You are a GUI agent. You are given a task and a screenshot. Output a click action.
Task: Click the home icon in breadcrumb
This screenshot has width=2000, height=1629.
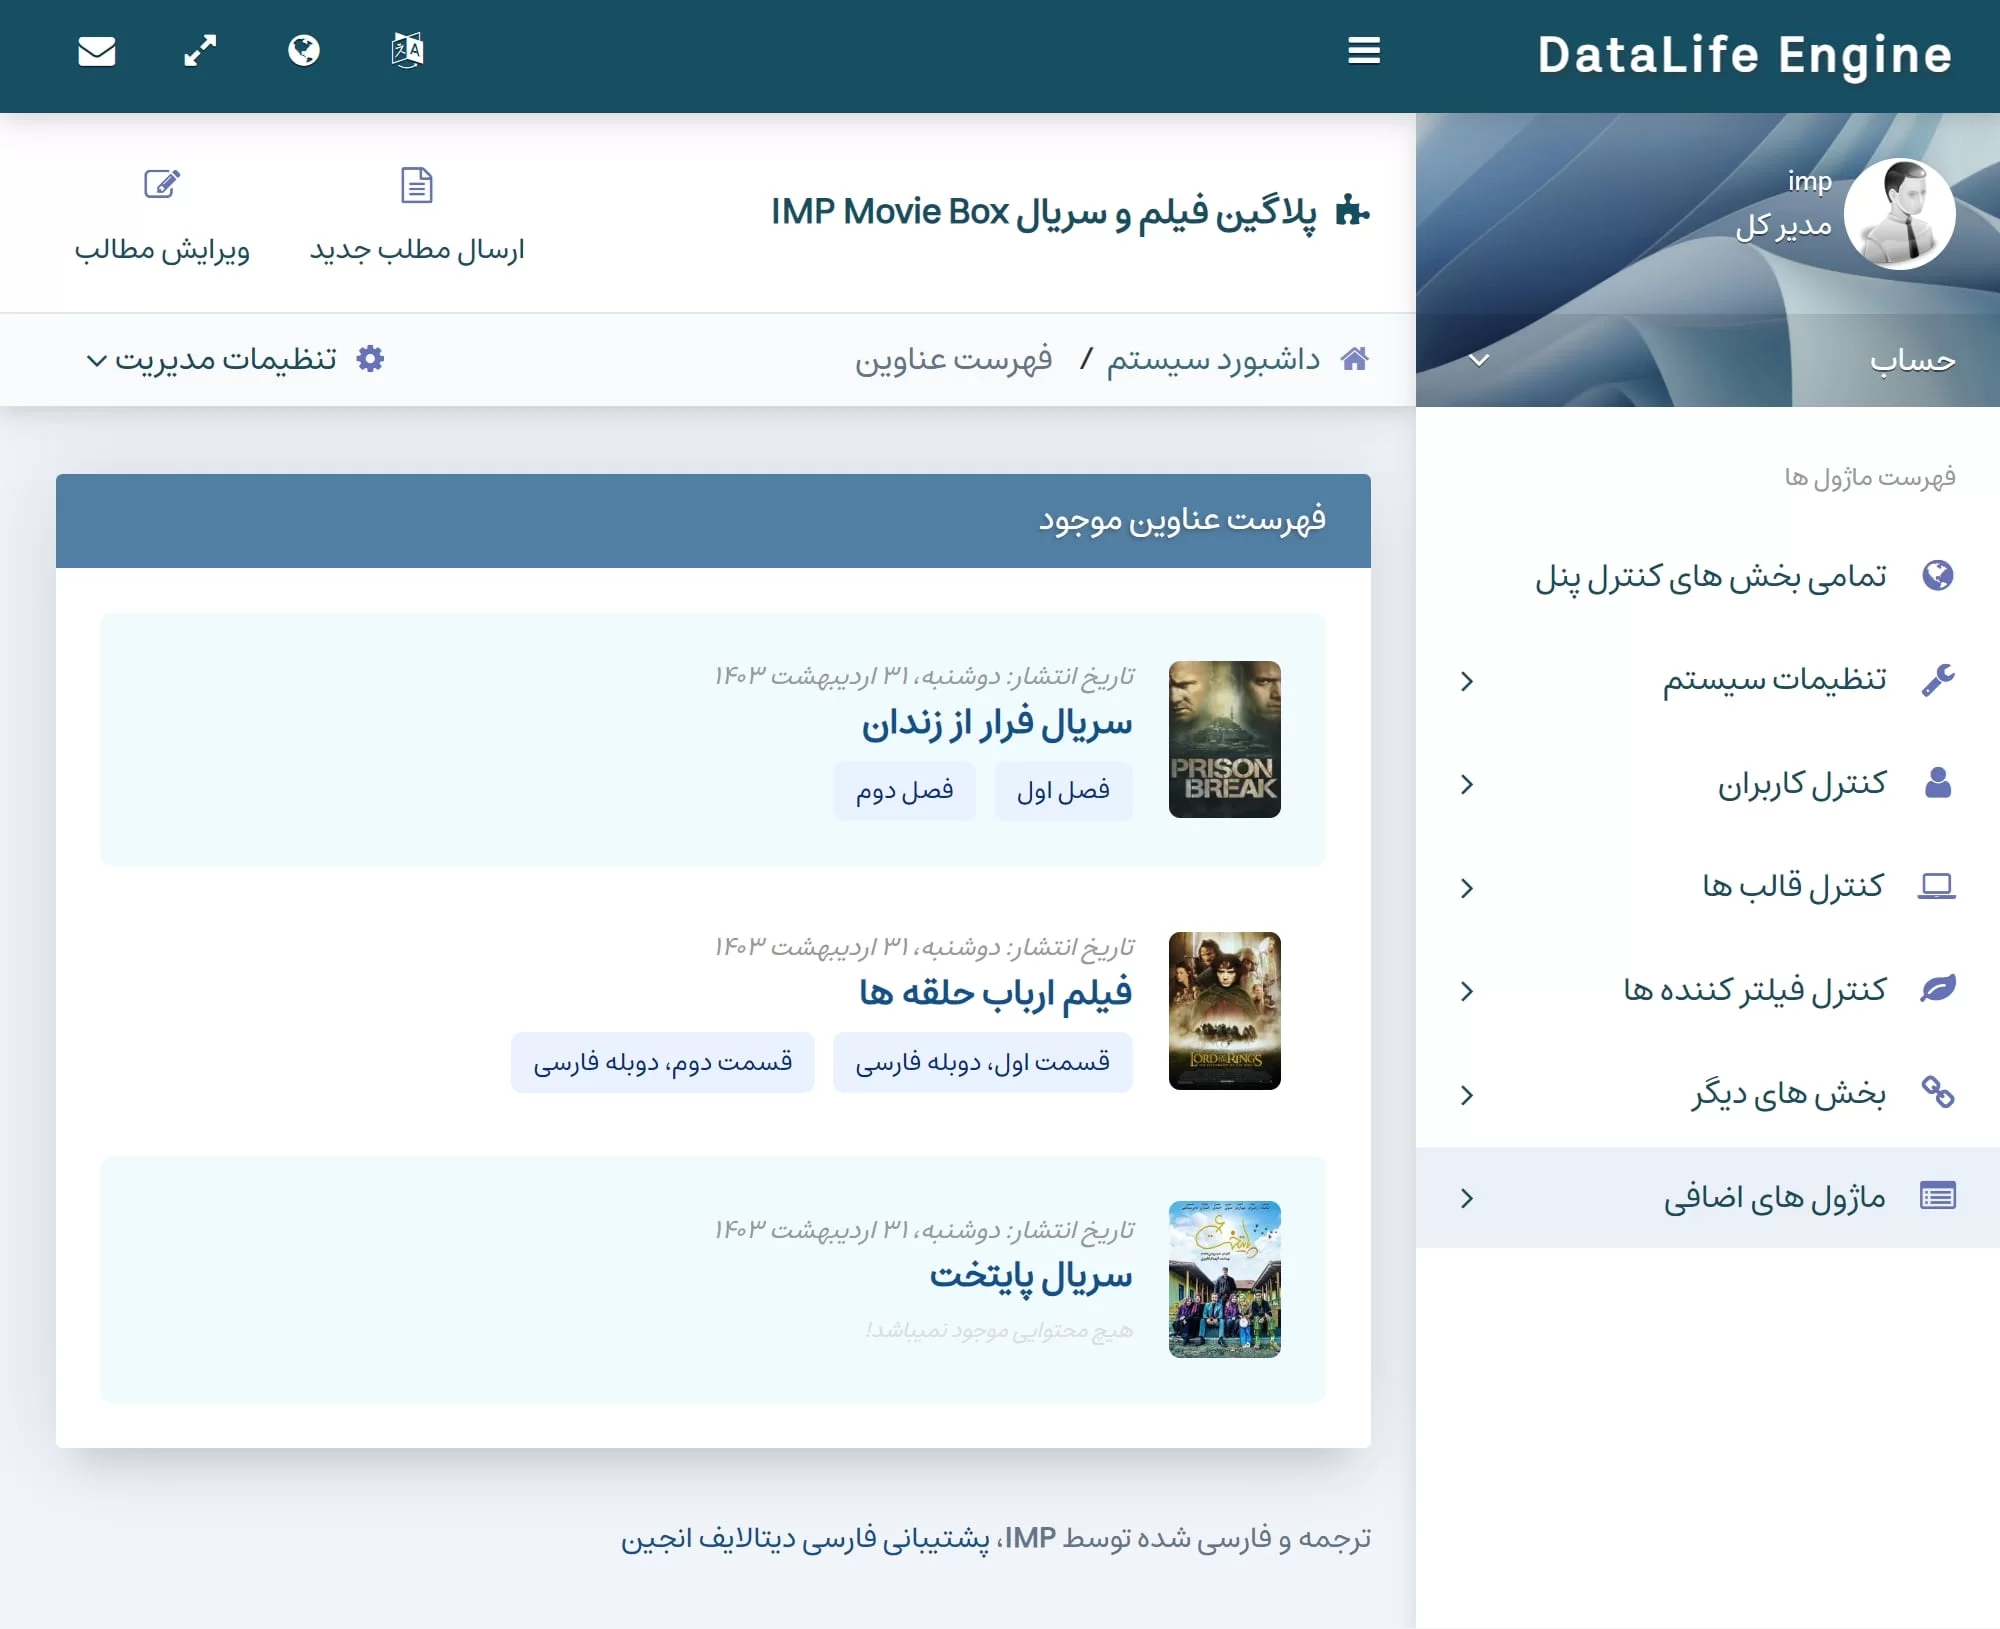1354,359
